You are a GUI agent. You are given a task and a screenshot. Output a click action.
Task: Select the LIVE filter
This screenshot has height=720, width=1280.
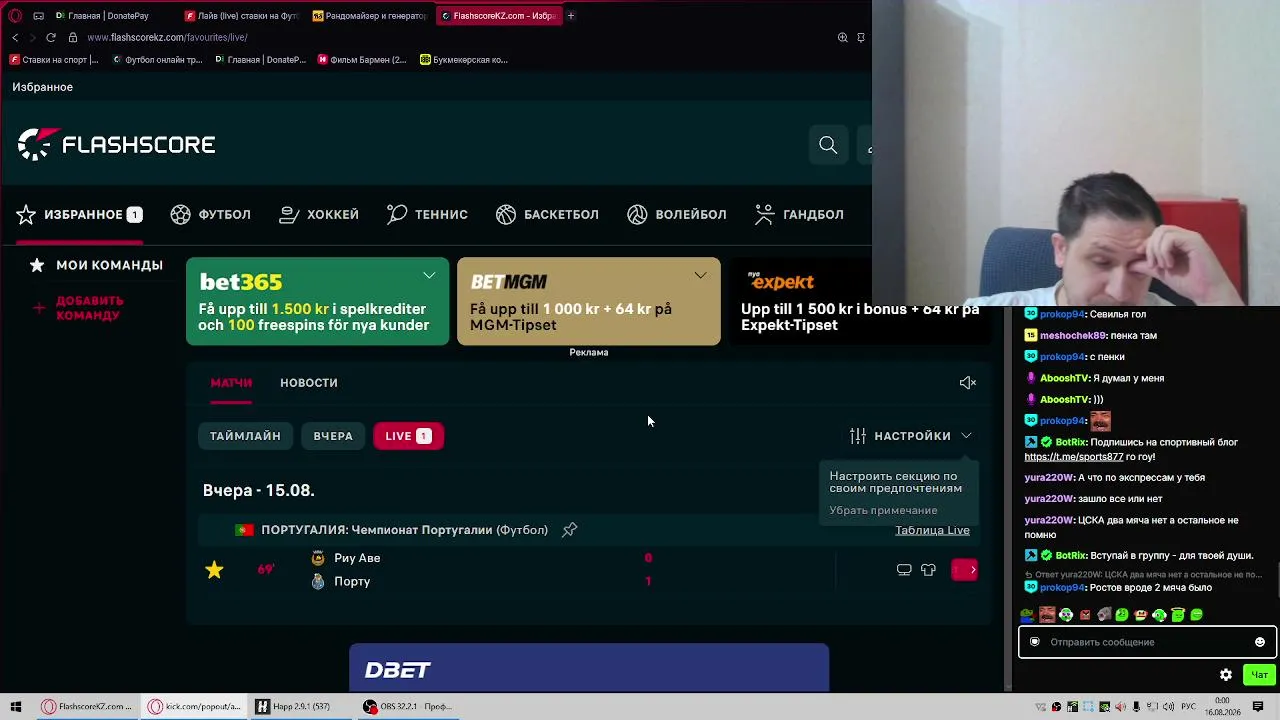tap(408, 436)
